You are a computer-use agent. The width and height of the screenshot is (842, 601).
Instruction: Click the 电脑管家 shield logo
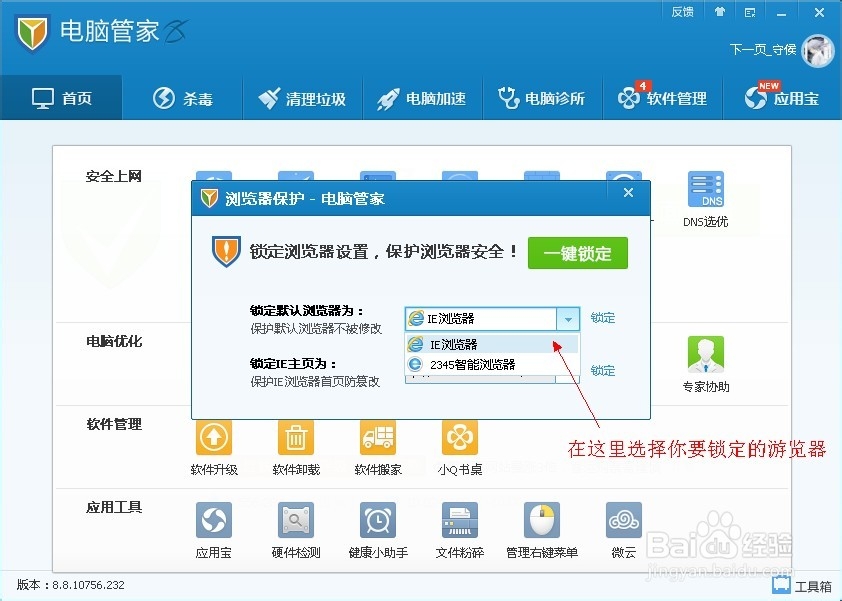32,32
